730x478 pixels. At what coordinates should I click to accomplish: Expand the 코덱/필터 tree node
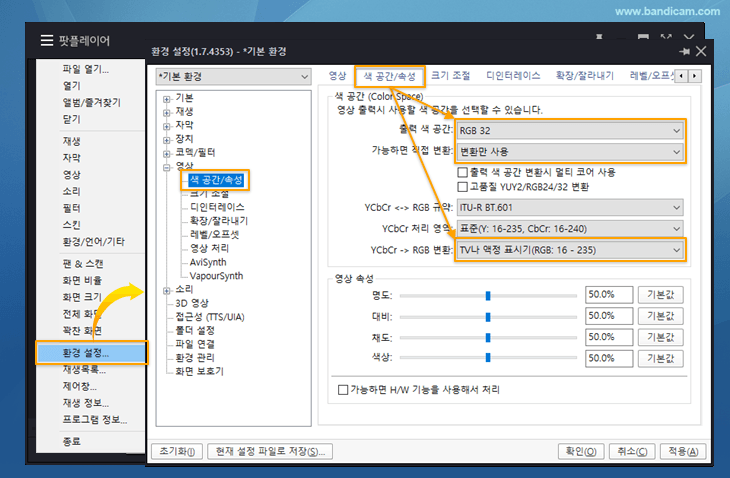click(166, 153)
